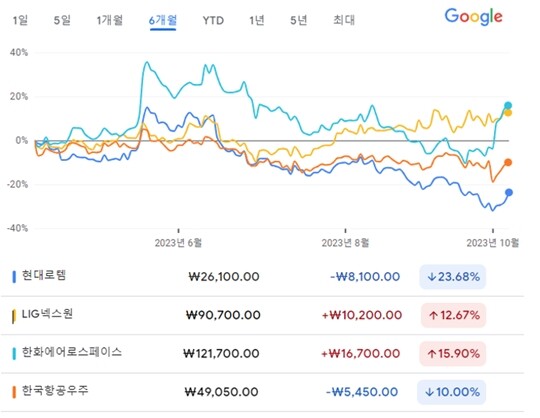The height and width of the screenshot is (418, 540).
Task: Open the 현대로템 stock row
Action: pyautogui.click(x=262, y=276)
